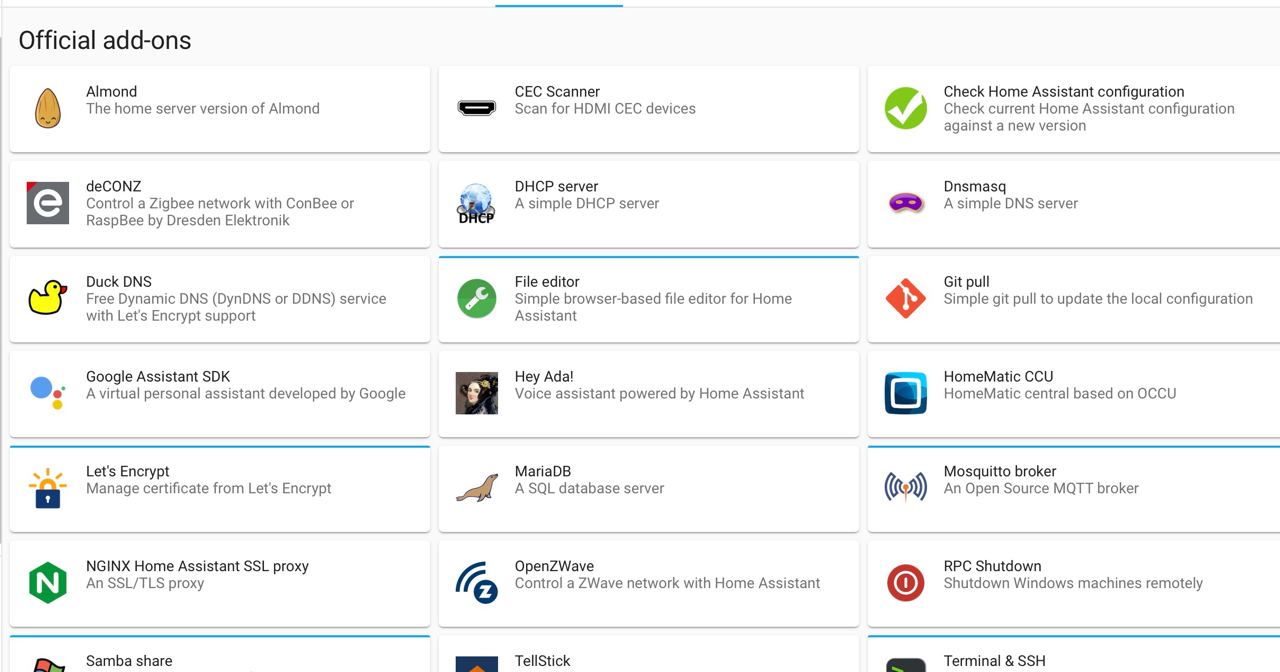Select the deCONZ add-on title
1280x672 pixels.
[x=113, y=186]
